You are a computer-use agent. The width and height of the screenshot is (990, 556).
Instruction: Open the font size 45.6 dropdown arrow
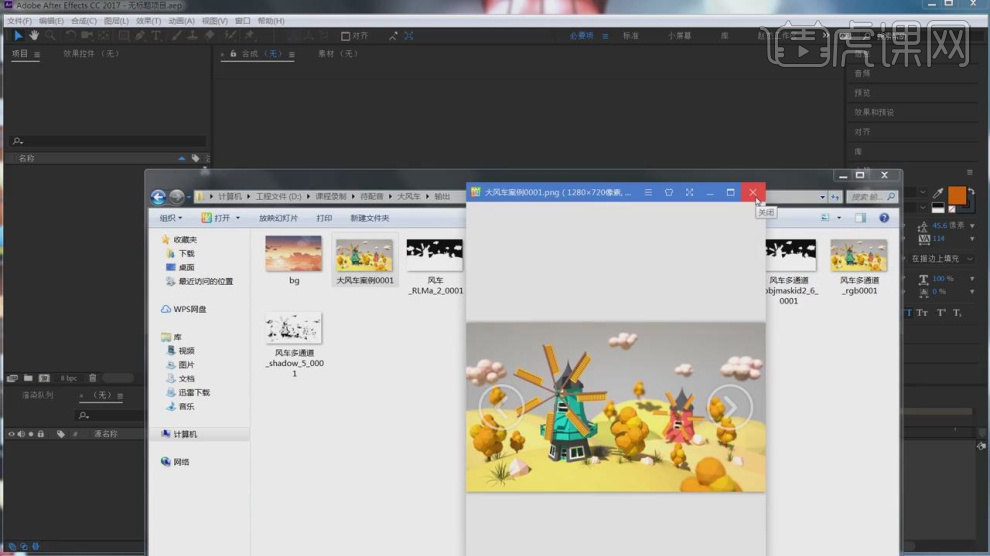(x=972, y=225)
